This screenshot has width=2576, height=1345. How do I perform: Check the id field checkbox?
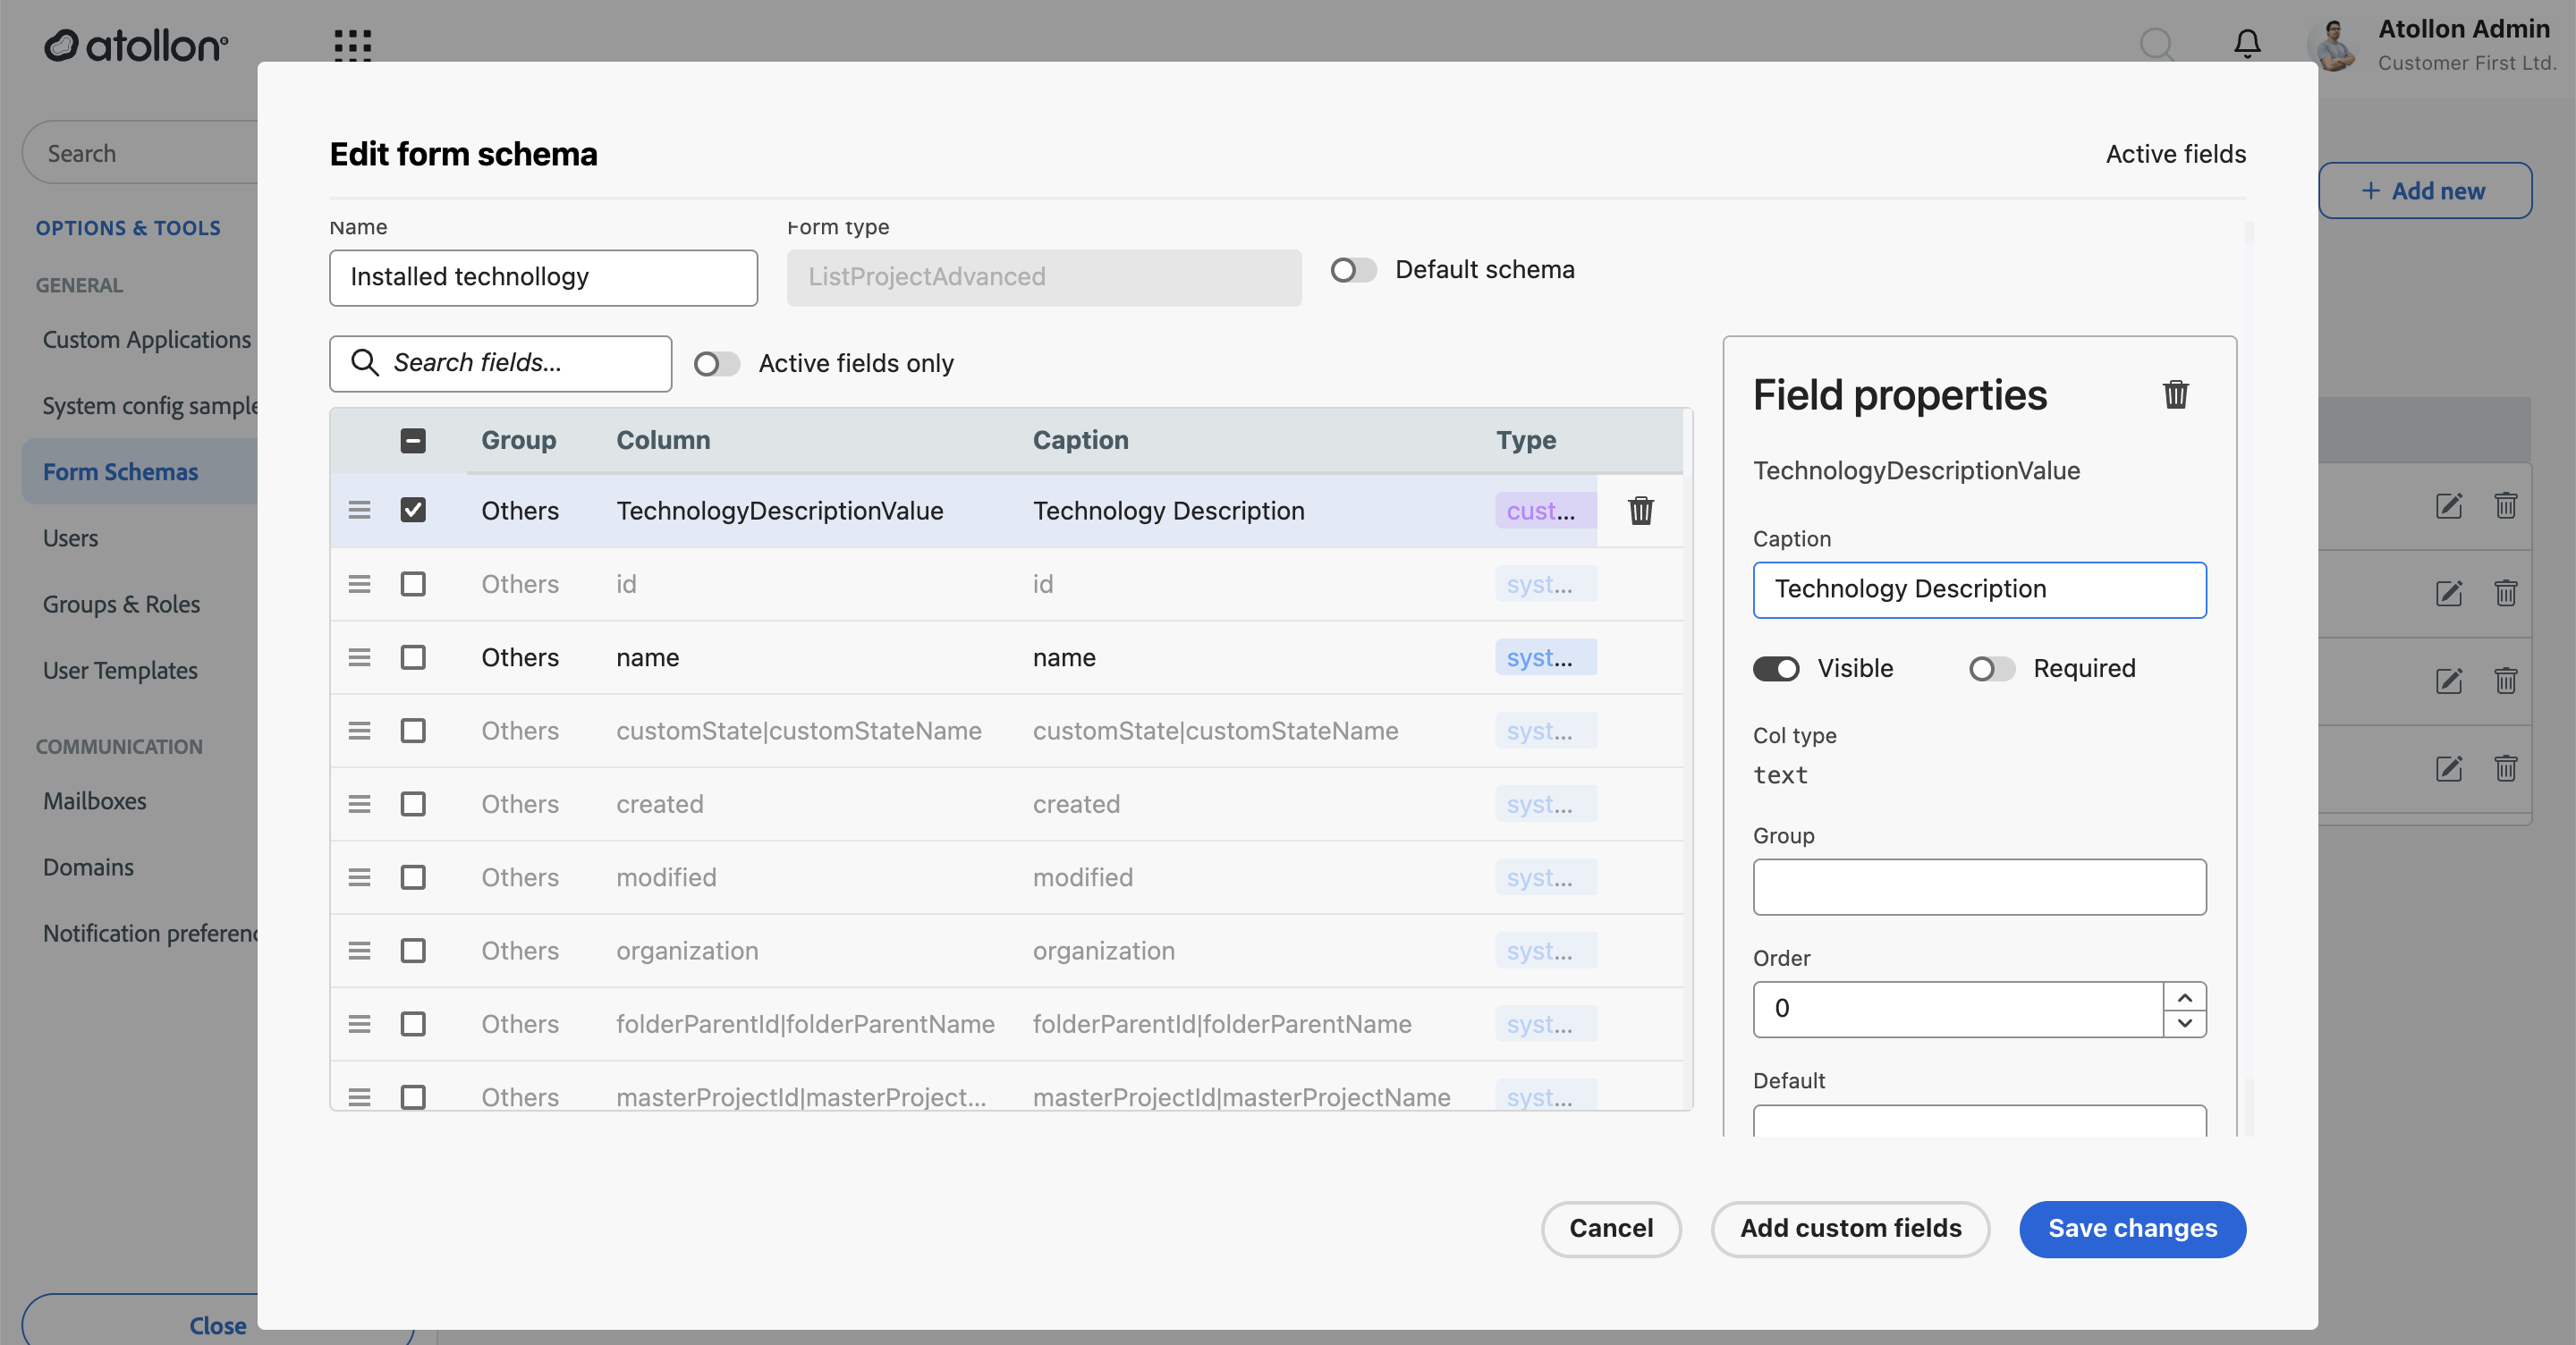point(413,584)
